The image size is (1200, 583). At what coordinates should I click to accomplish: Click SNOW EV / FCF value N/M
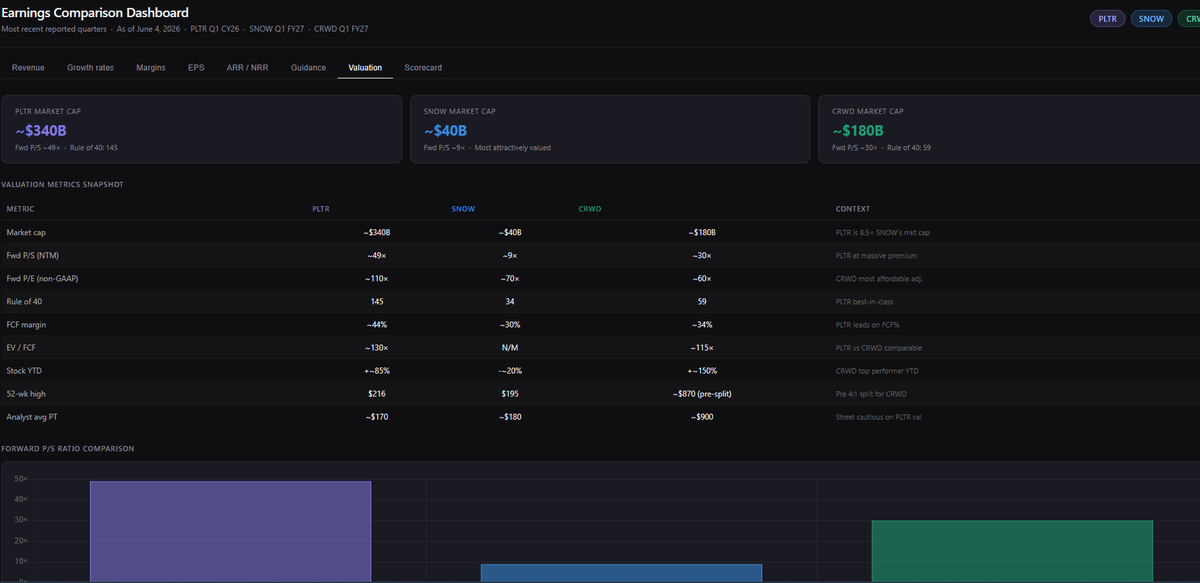point(510,347)
